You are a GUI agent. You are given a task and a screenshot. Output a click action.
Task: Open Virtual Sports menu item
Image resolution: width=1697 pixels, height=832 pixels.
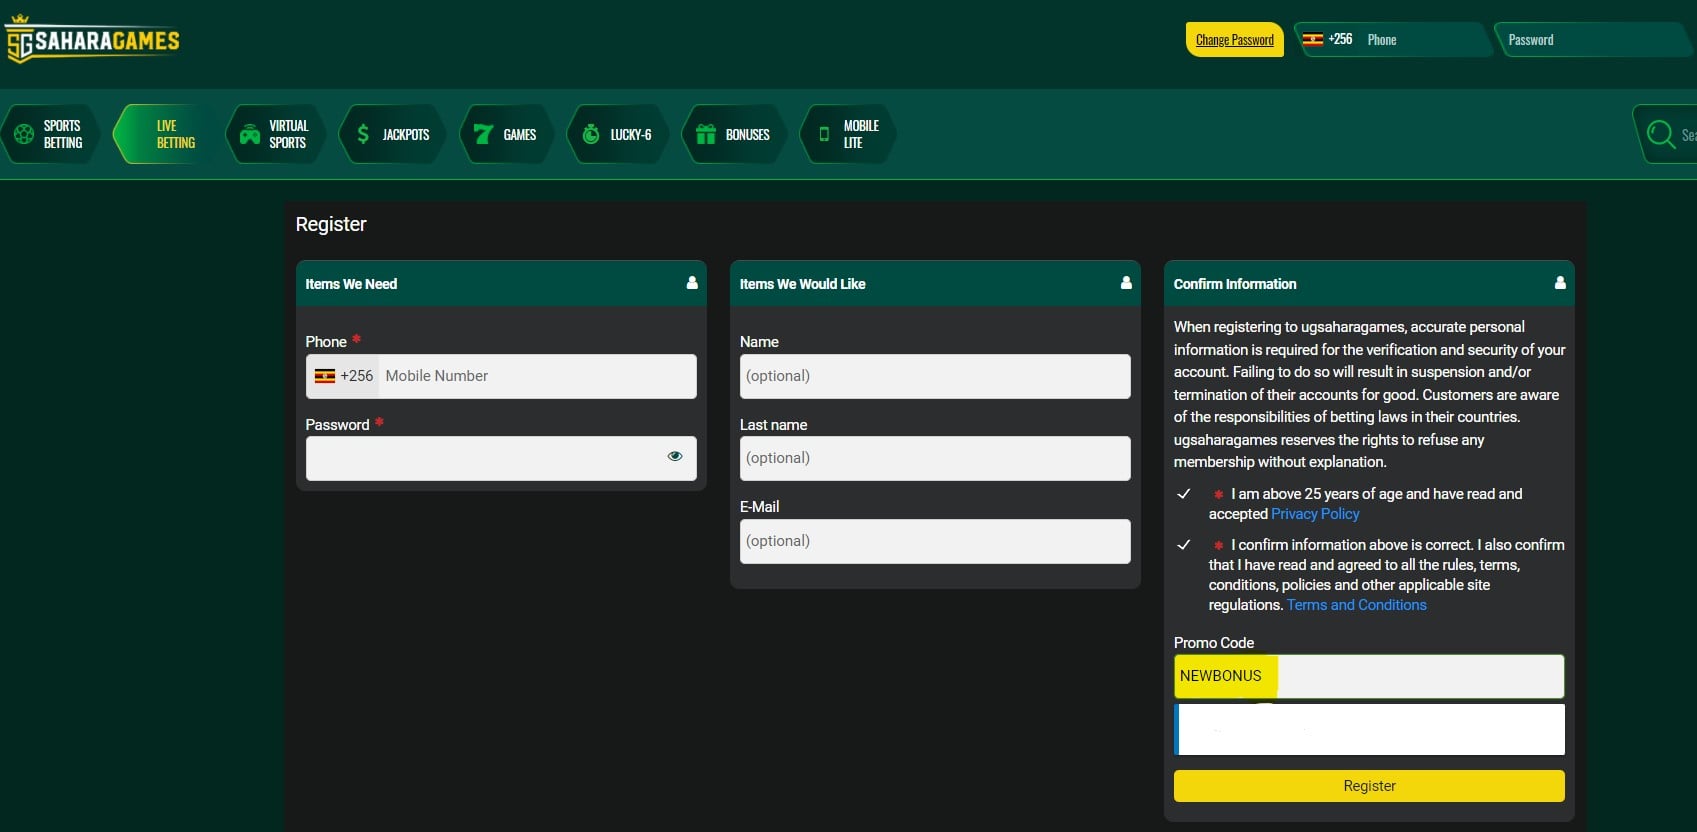tap(276, 134)
